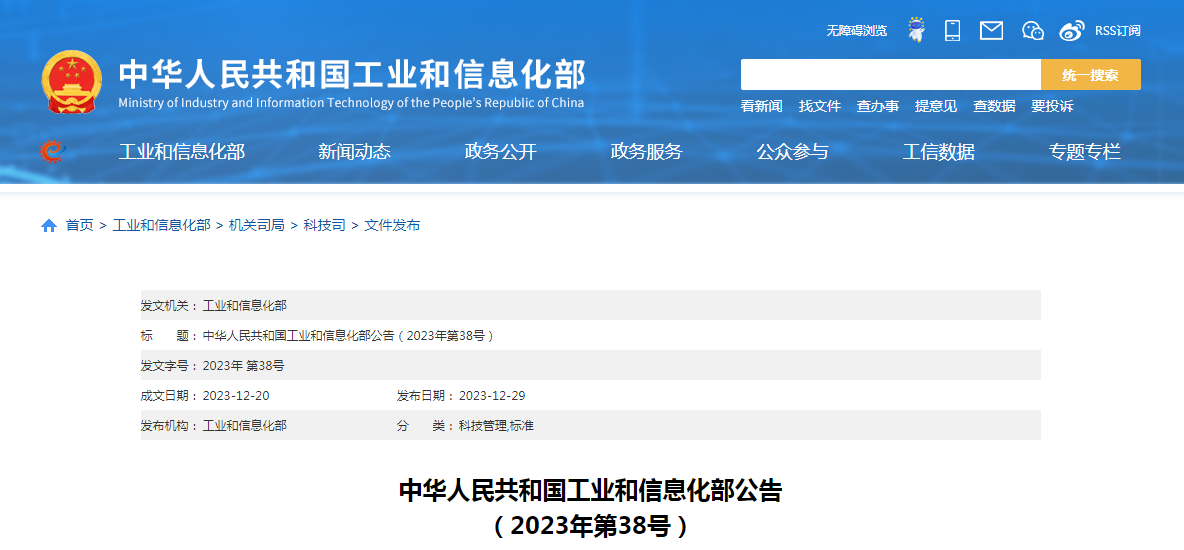
Task: Open the 政务公开 navigation menu
Action: coord(500,152)
